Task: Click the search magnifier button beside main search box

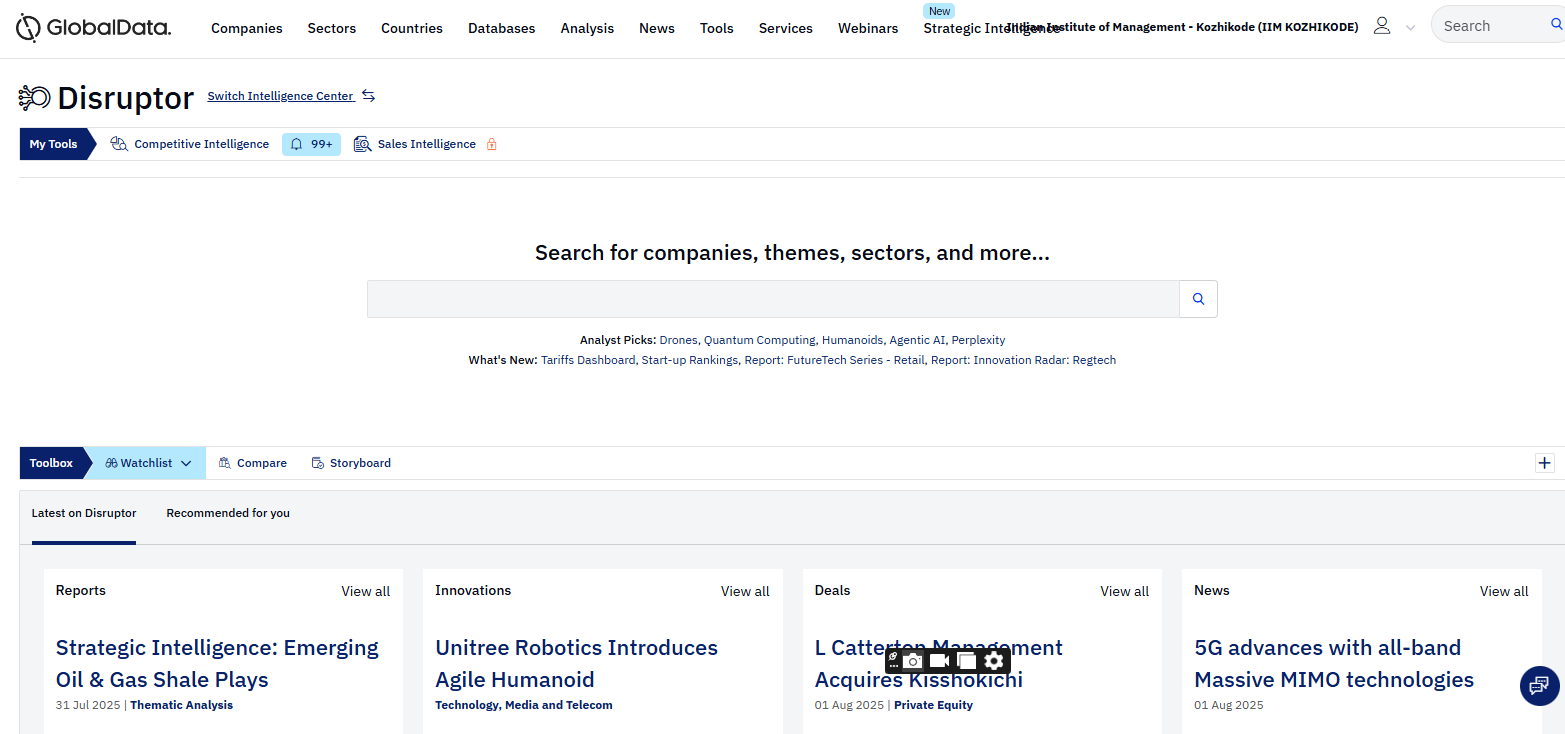Action: 1198,299
